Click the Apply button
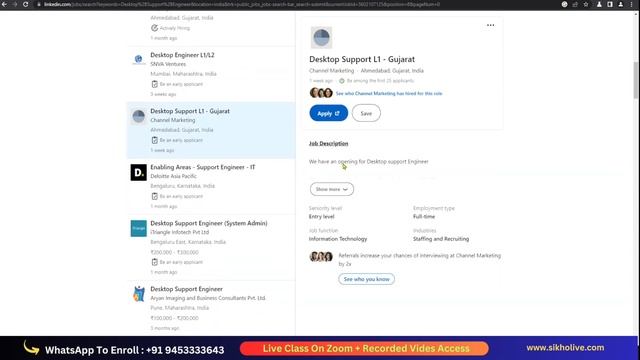This screenshot has width=640, height=360. (329, 113)
